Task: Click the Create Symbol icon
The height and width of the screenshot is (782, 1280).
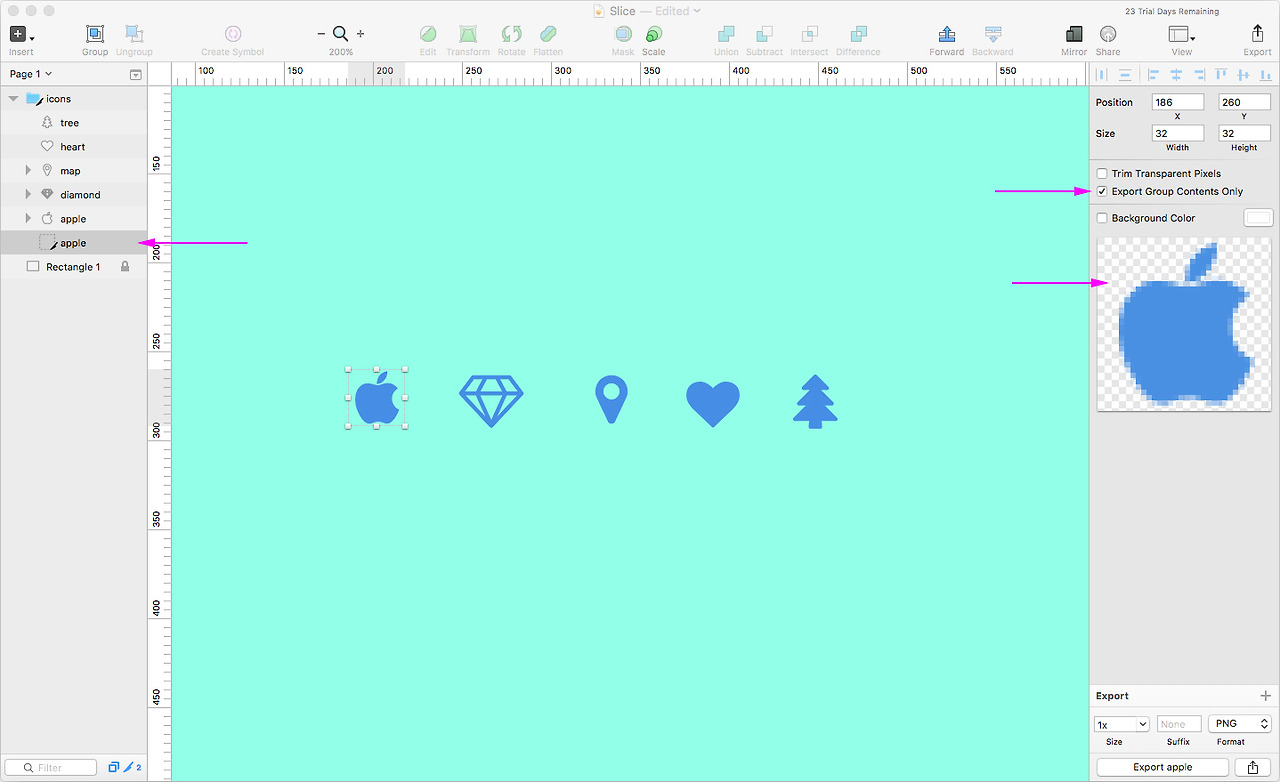Action: coord(233,34)
